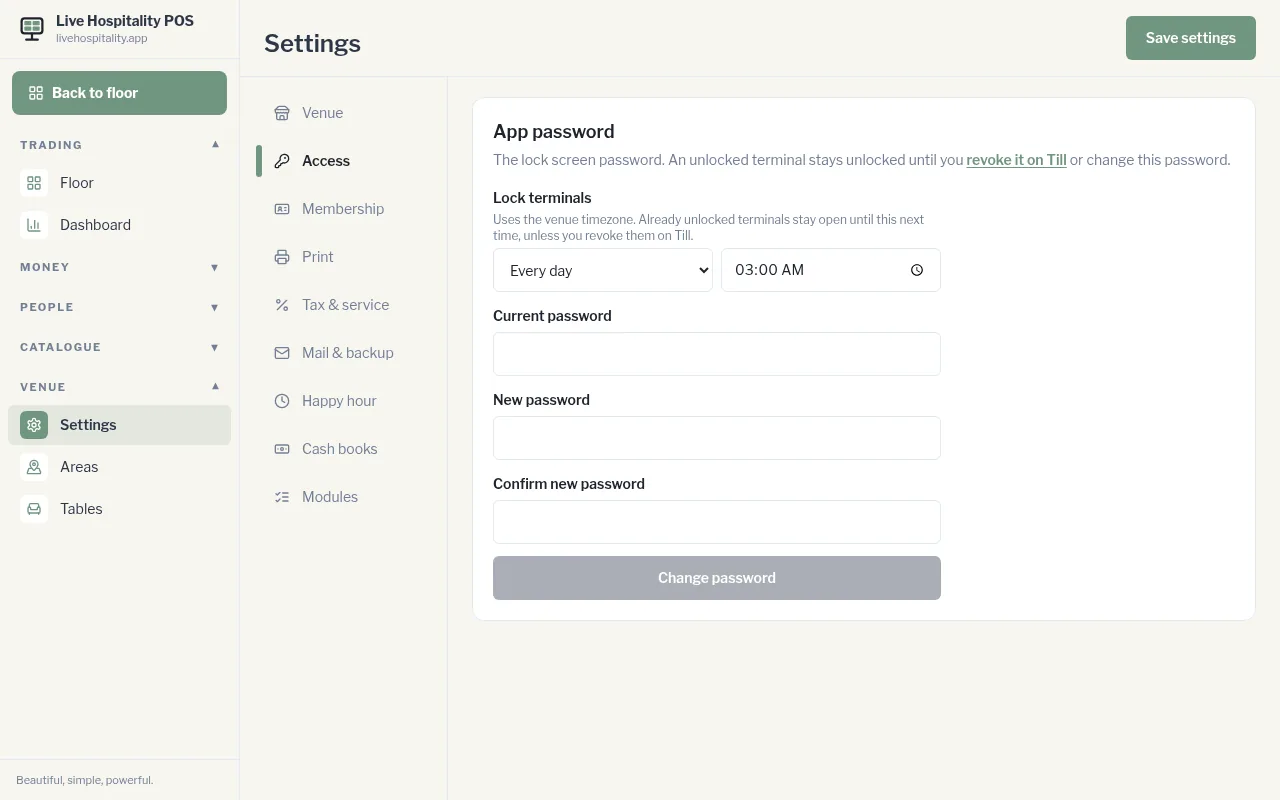1280x800 pixels.
Task: Open Mail & backup settings
Action: tap(344, 353)
